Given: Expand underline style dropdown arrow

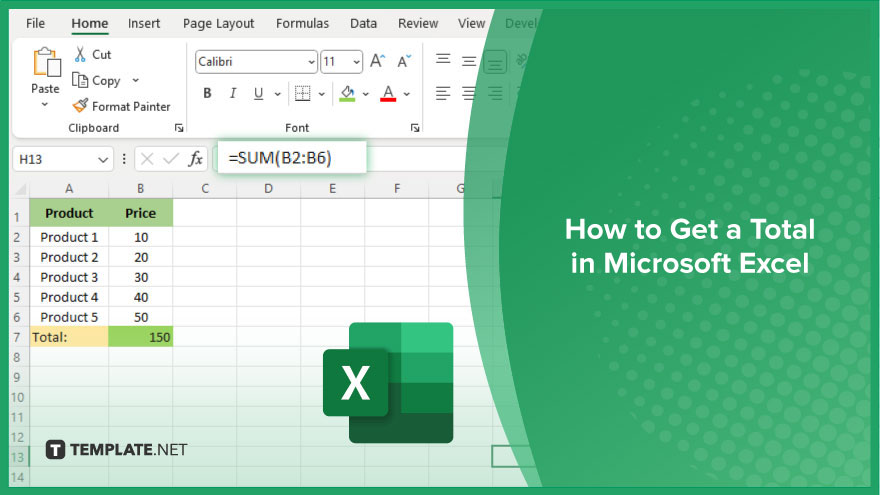Looking at the screenshot, I should 277,94.
